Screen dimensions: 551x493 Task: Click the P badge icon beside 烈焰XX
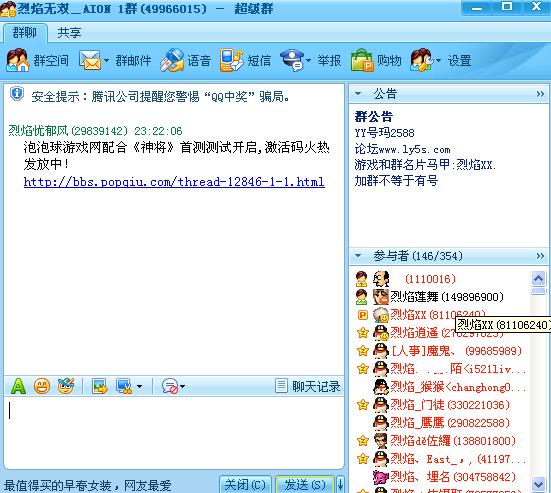[362, 315]
